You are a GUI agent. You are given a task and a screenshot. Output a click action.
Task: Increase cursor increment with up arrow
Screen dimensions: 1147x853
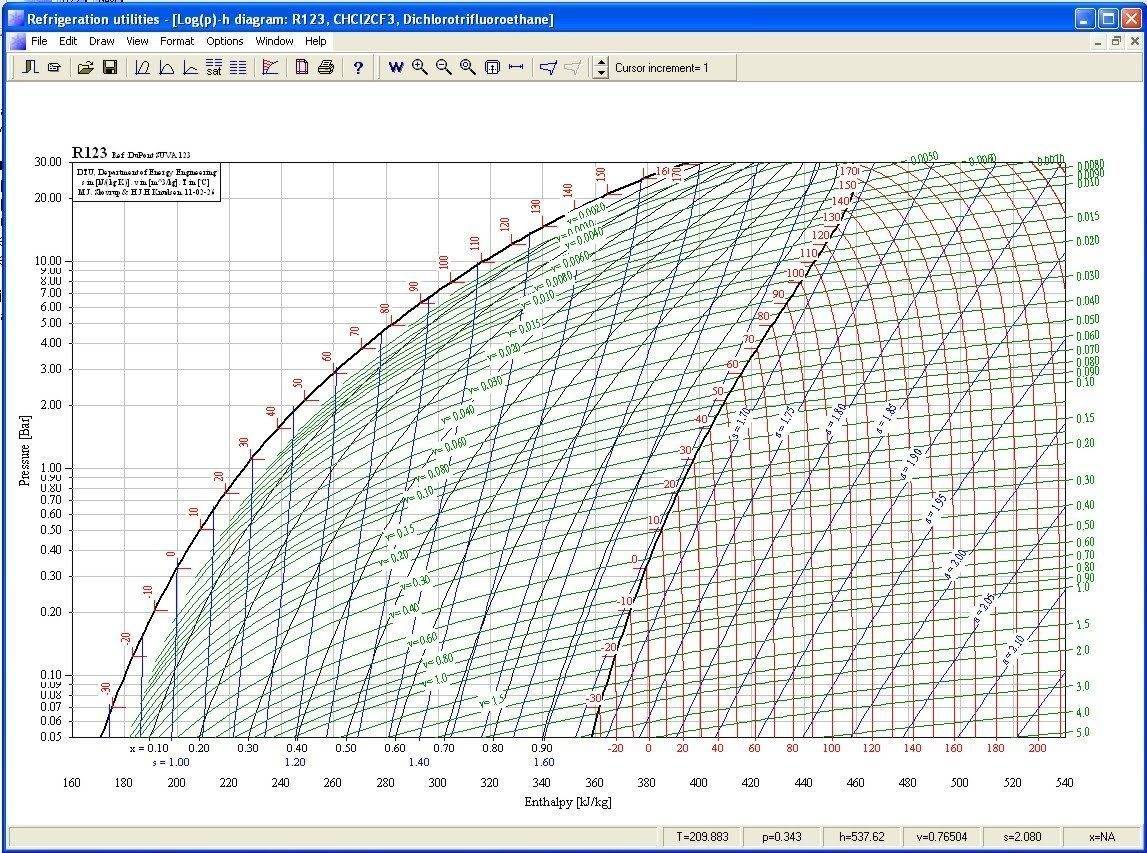(x=601, y=63)
